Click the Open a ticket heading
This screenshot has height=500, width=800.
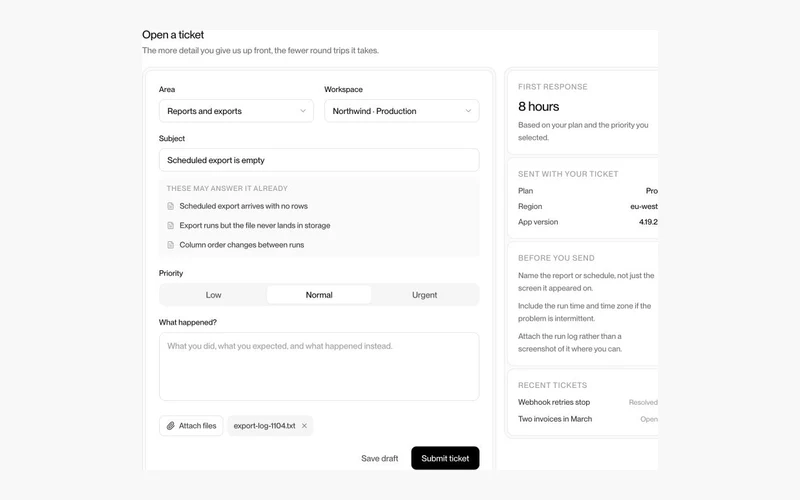173,35
